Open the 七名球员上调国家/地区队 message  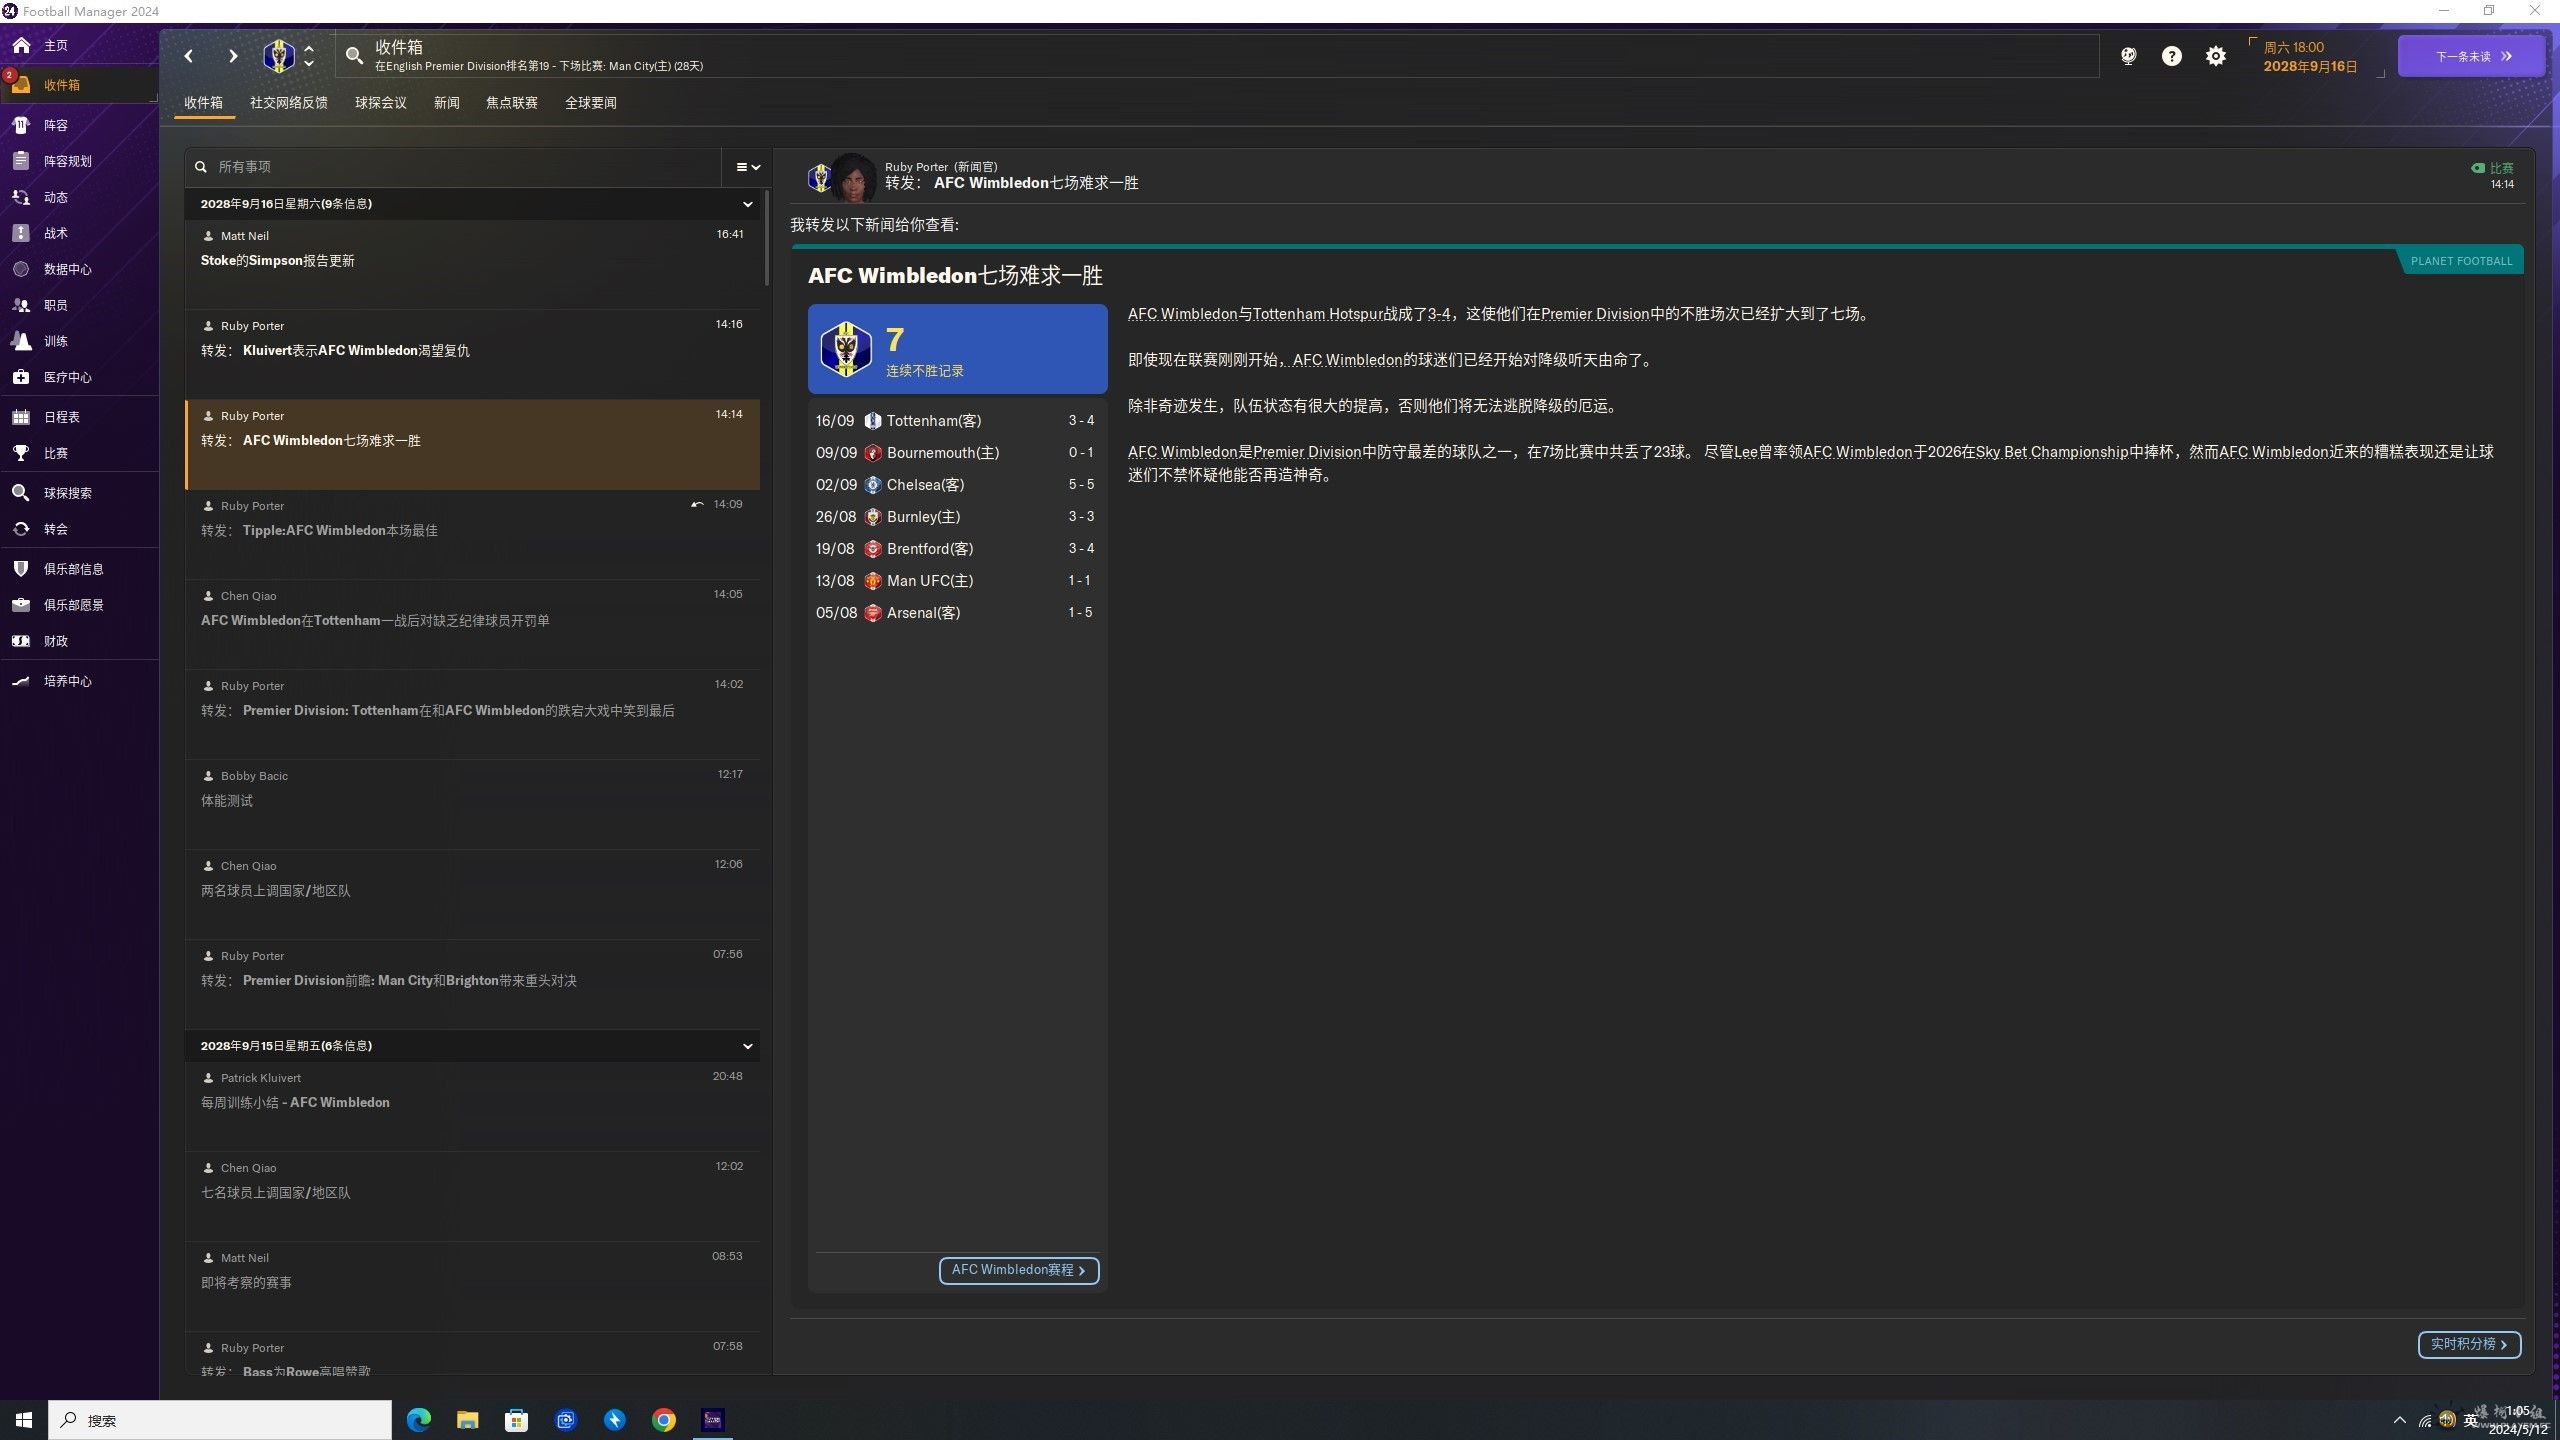[x=472, y=1196]
